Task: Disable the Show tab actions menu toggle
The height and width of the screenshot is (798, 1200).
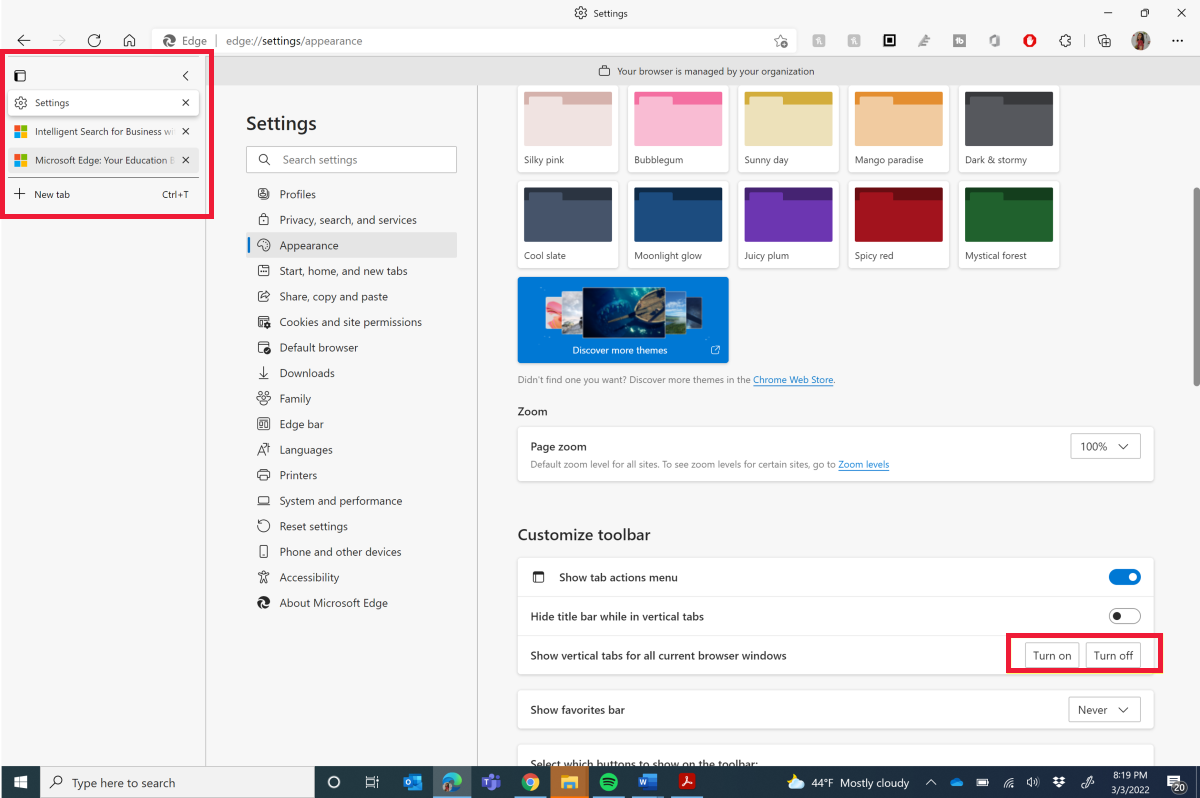Action: click(x=1124, y=576)
